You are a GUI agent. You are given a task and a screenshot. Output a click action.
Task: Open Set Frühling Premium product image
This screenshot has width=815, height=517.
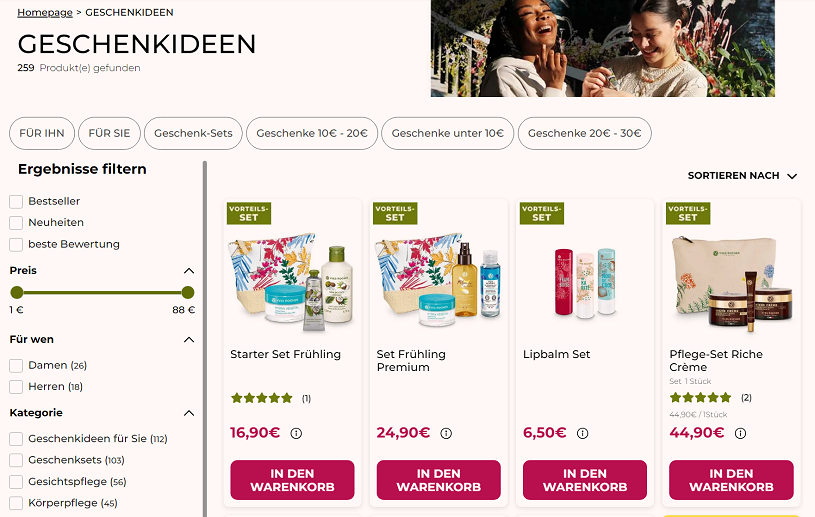[x=439, y=278]
